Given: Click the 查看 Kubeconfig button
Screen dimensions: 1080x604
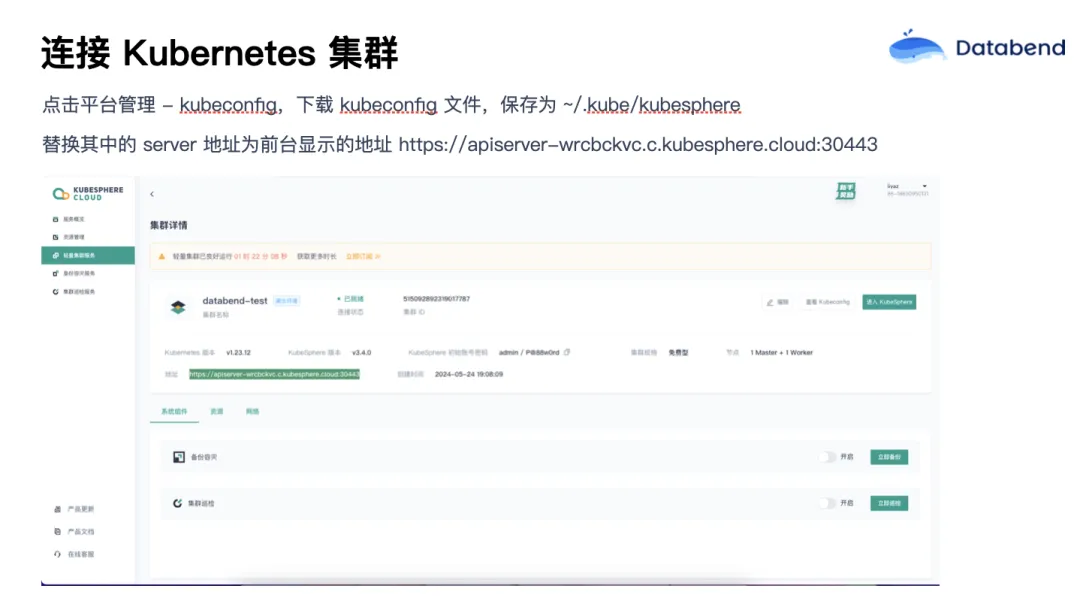Looking at the screenshot, I should click(828, 302).
